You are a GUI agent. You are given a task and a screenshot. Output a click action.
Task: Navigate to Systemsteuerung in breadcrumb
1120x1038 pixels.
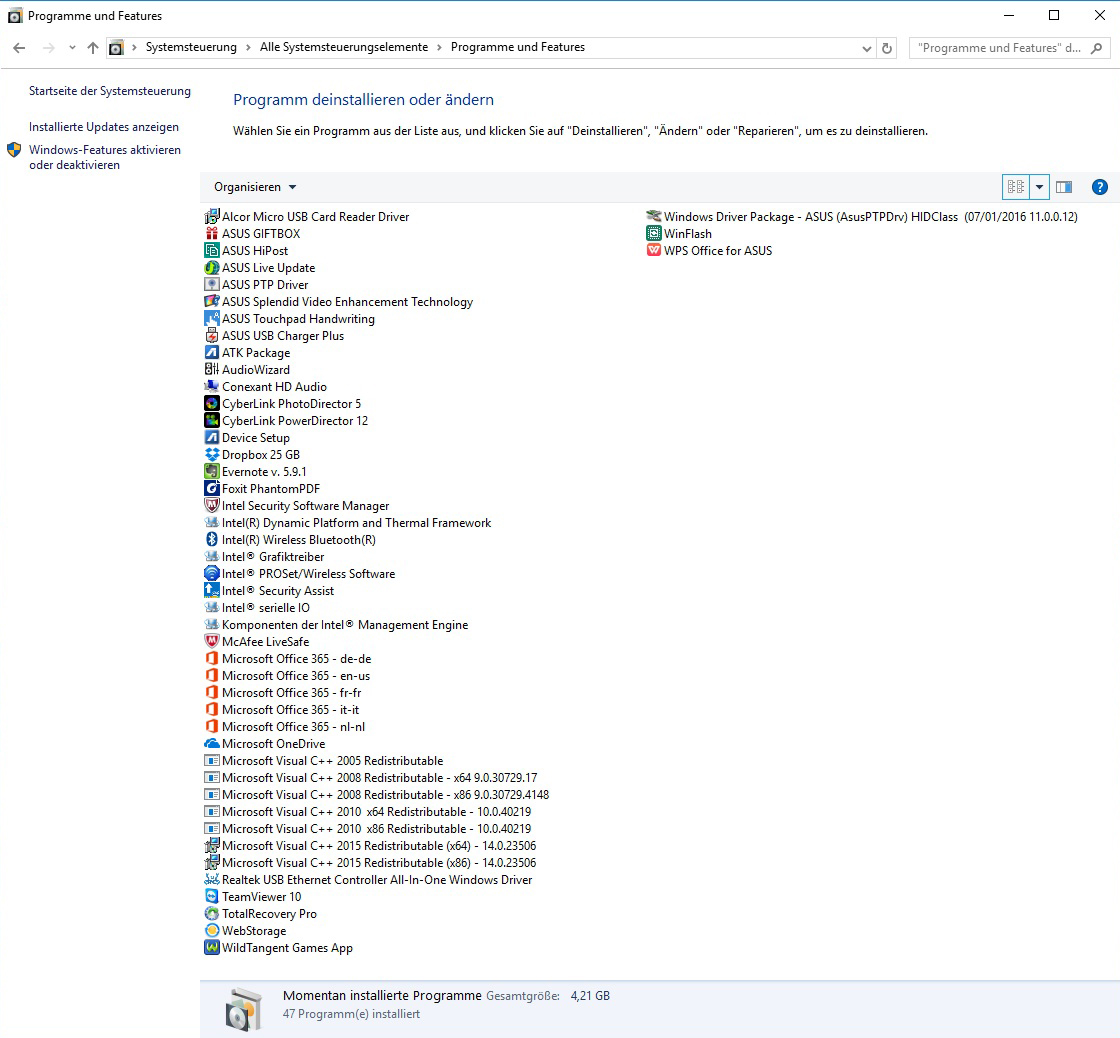(191, 47)
